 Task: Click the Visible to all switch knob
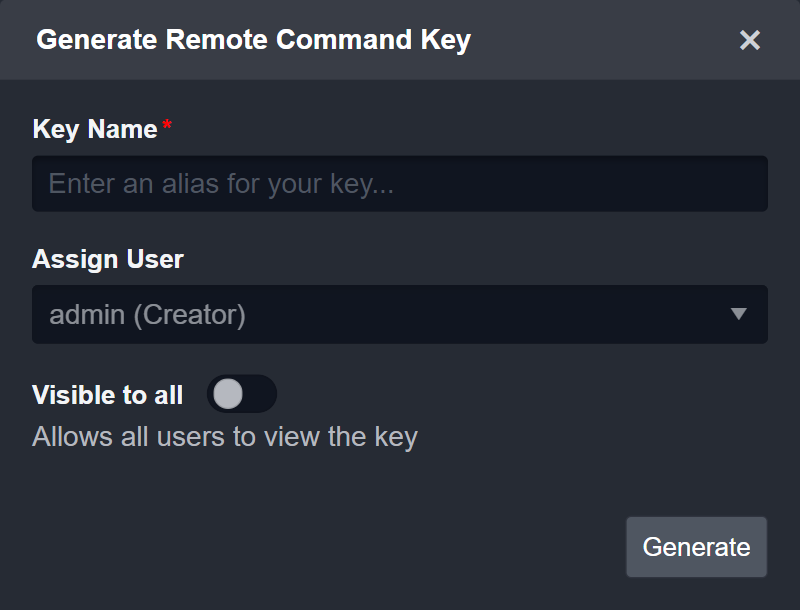click(x=228, y=395)
